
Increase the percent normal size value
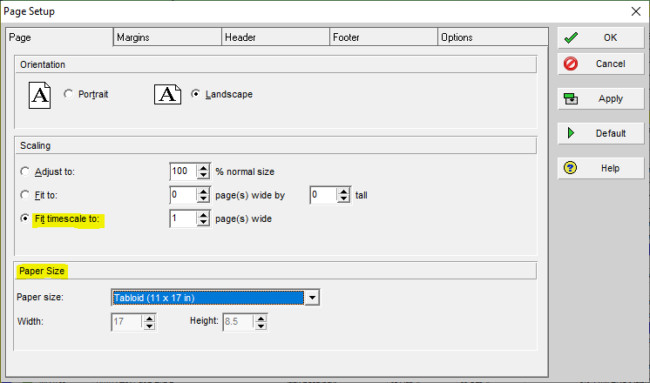204,167
